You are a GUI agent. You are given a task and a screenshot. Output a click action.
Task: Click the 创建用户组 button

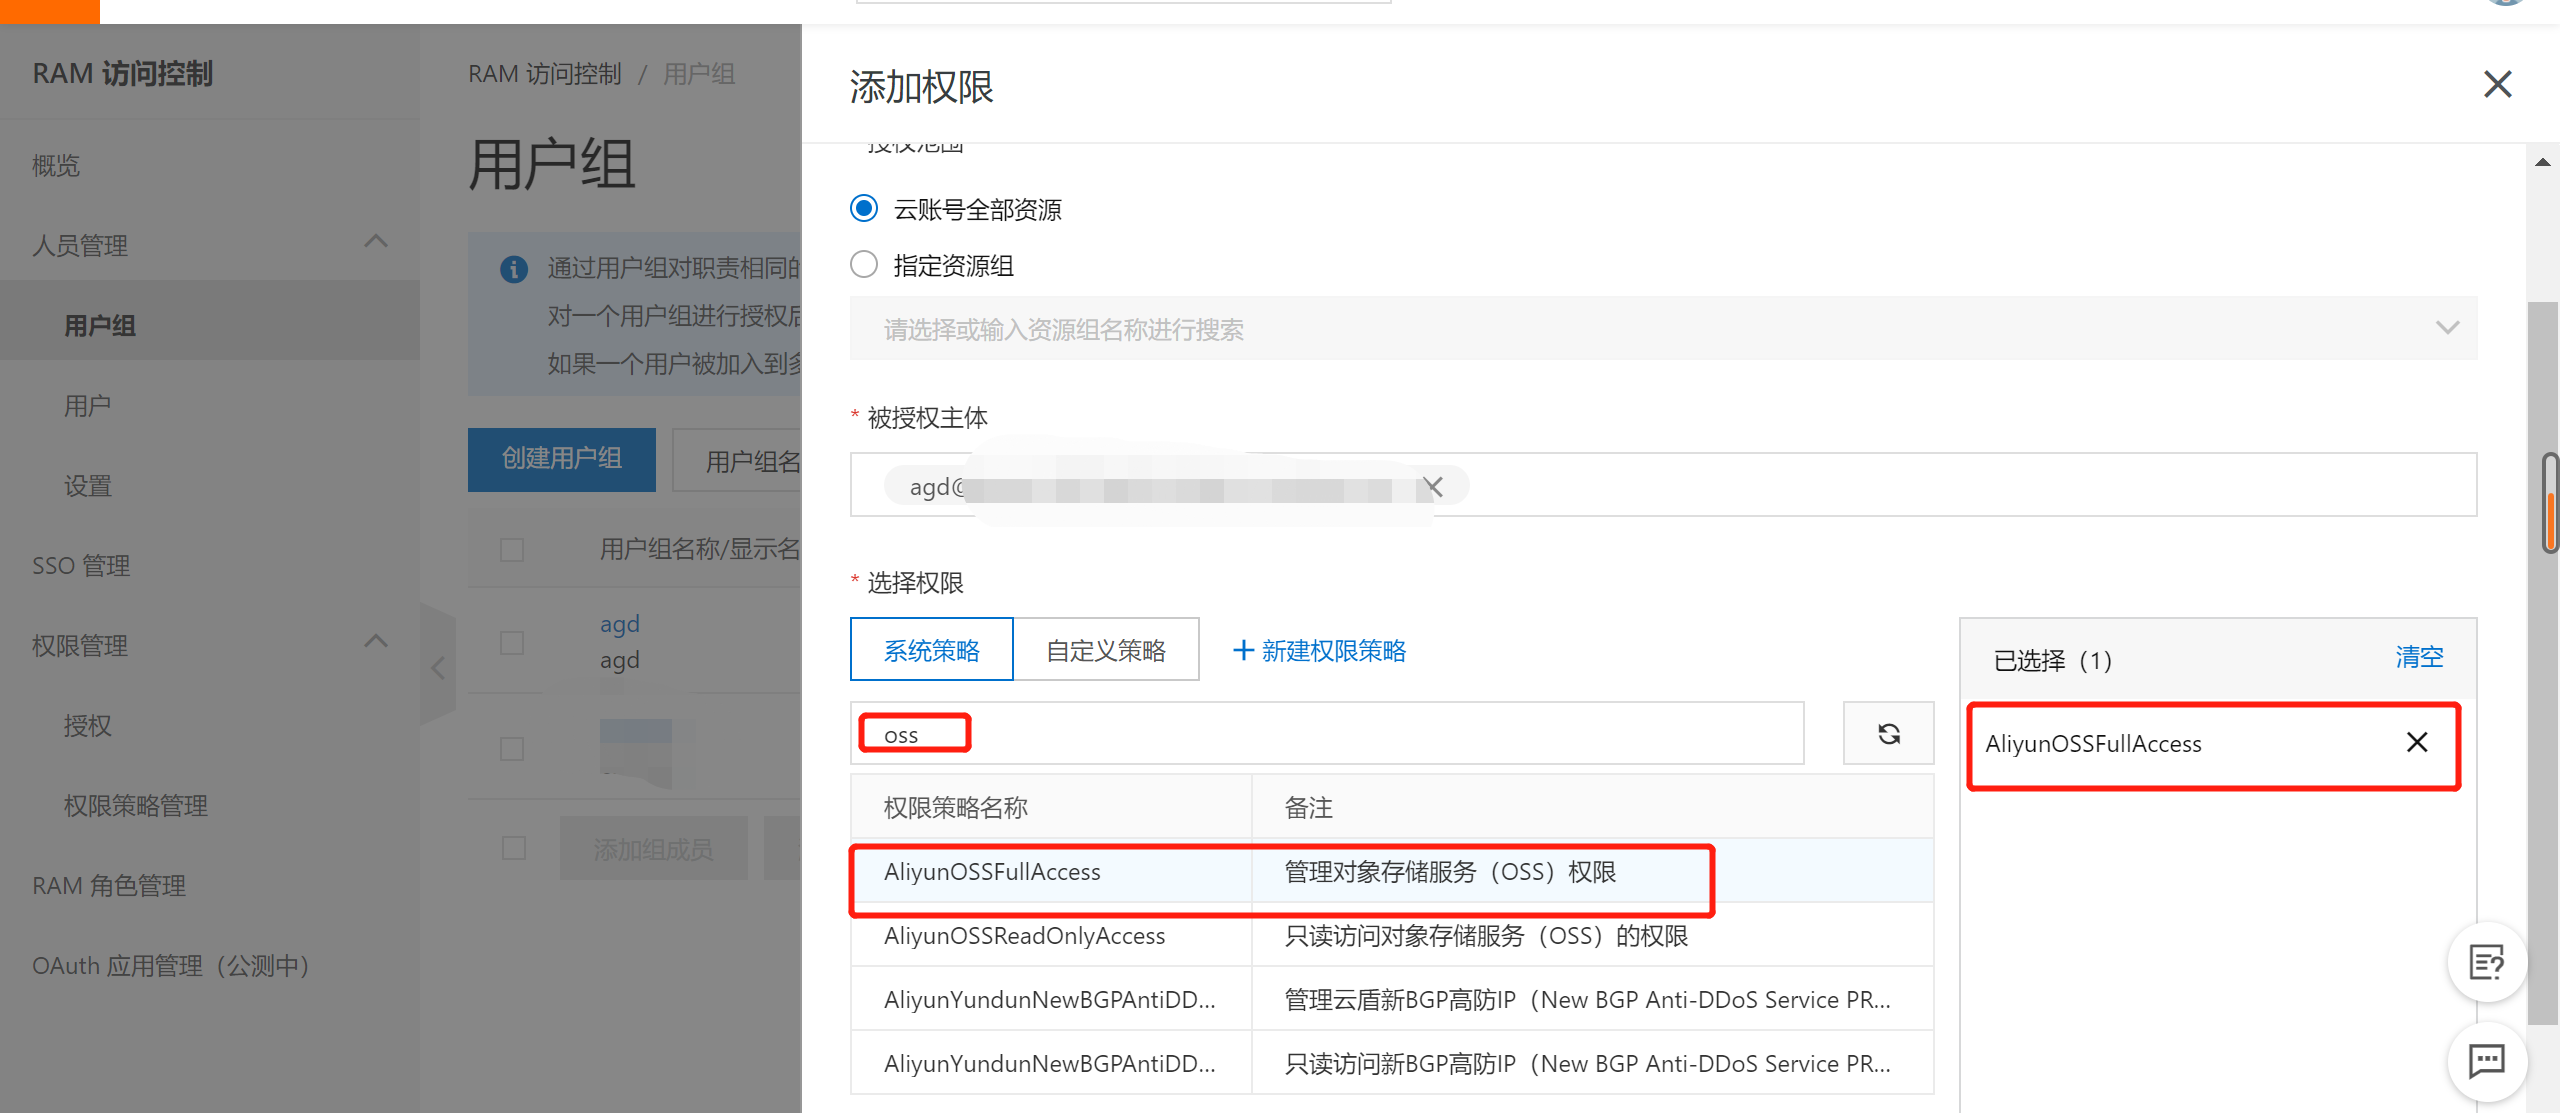point(561,459)
